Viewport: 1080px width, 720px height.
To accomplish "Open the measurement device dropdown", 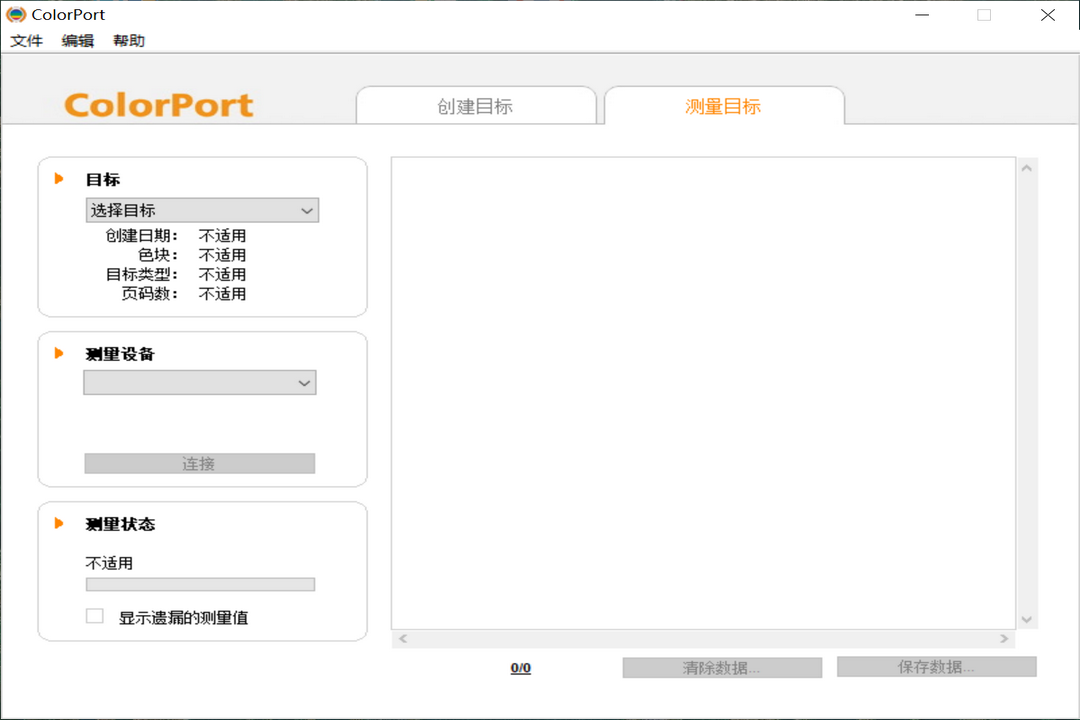I will coord(199,382).
